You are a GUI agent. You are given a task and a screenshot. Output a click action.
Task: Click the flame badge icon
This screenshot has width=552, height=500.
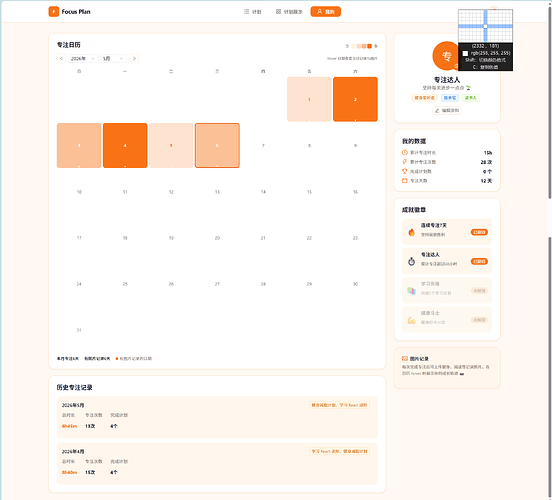tap(411, 232)
